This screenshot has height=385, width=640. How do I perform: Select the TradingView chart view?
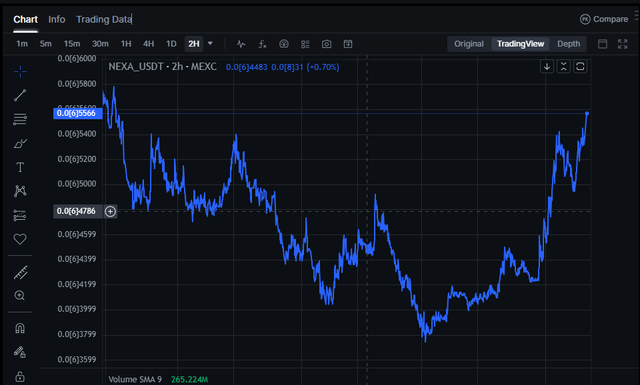click(520, 44)
